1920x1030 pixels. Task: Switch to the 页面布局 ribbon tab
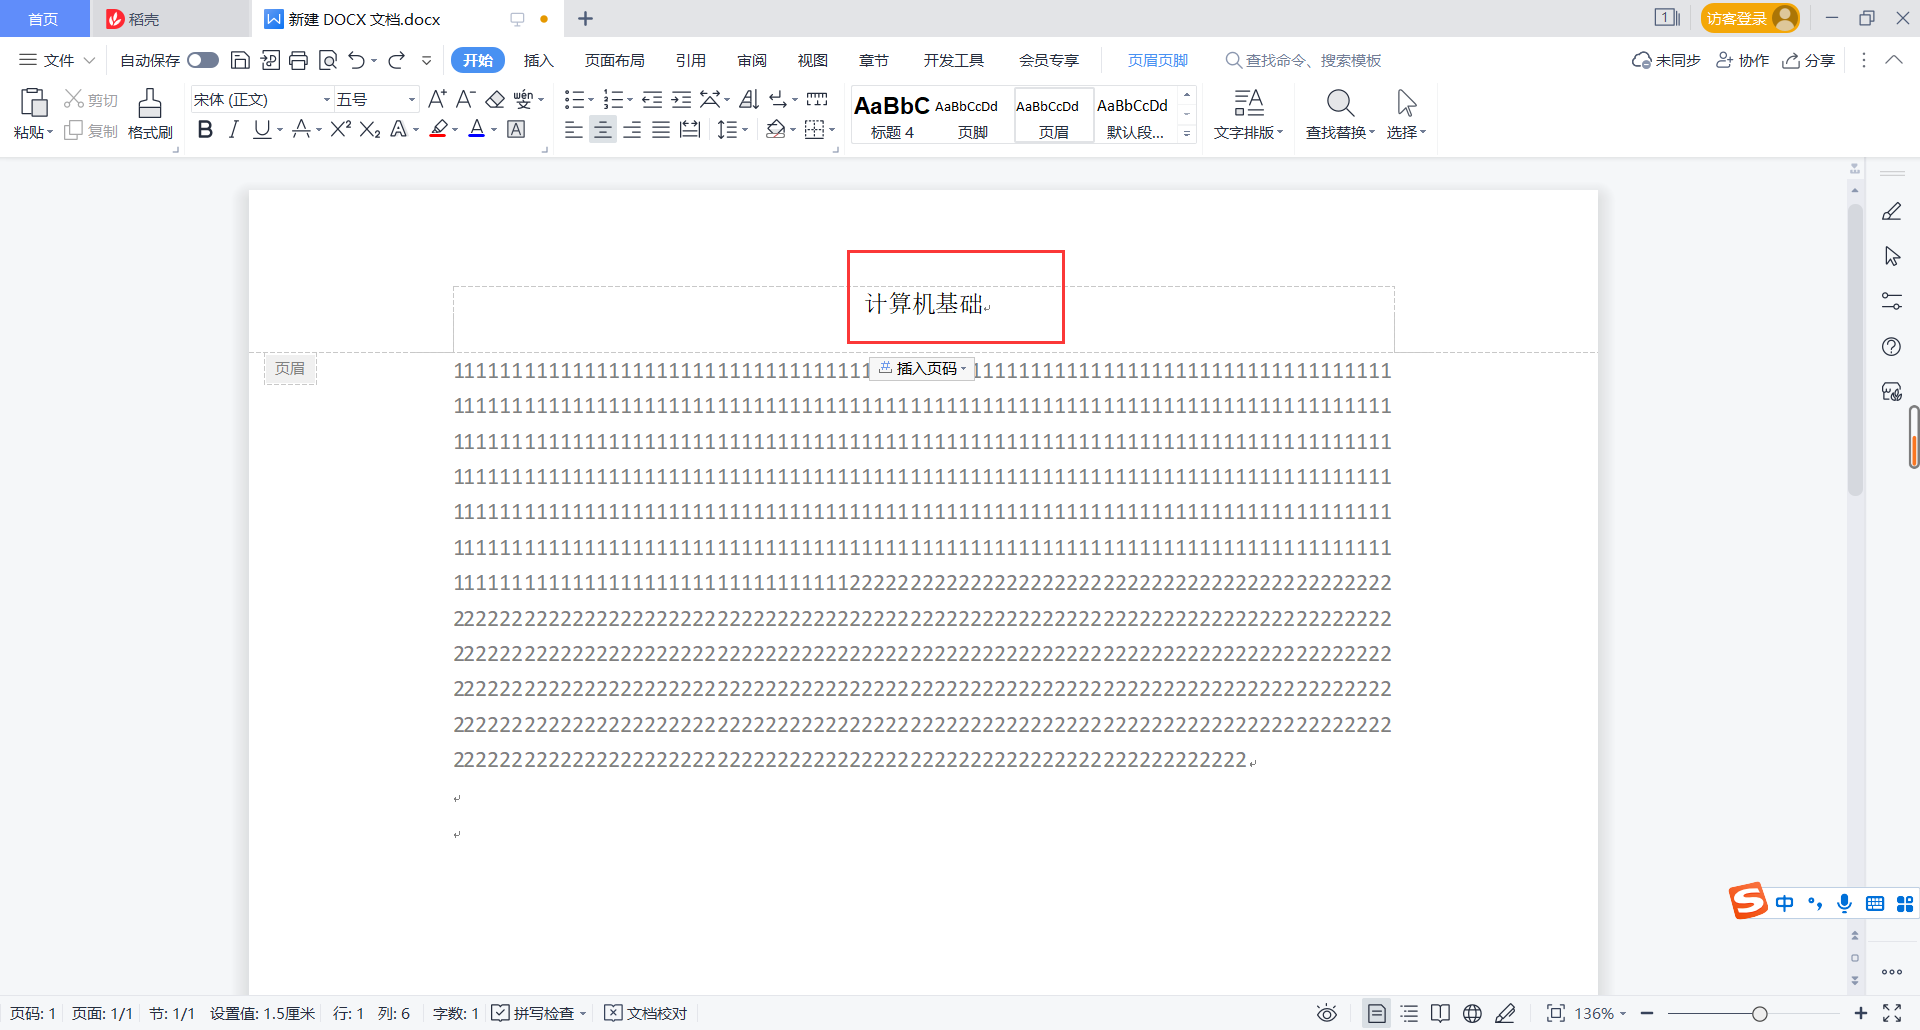[x=615, y=60]
